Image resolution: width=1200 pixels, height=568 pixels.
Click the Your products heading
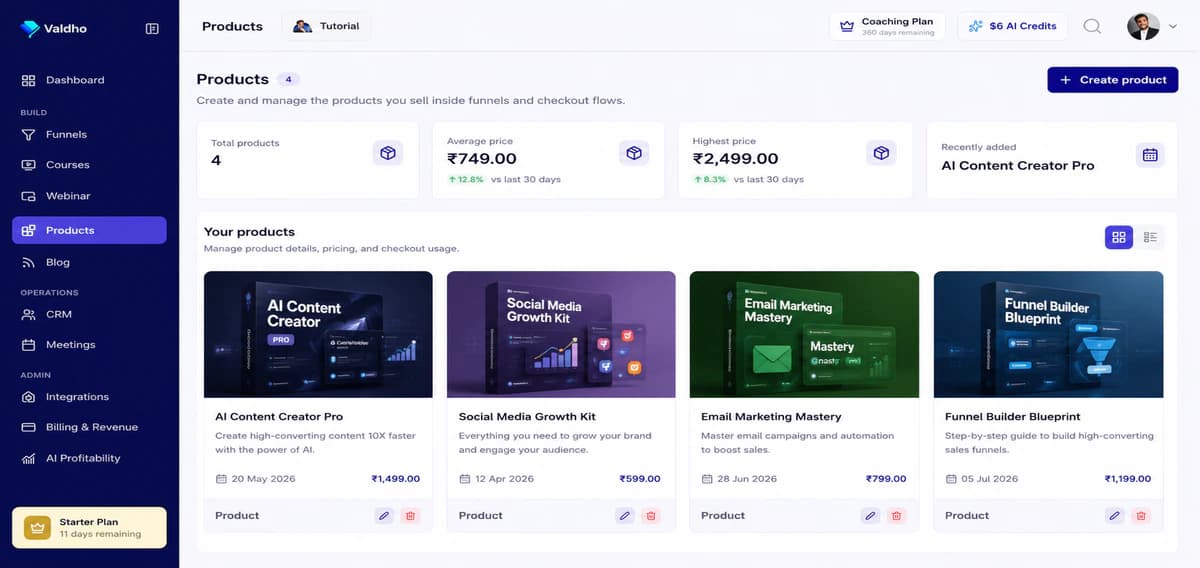coord(249,231)
